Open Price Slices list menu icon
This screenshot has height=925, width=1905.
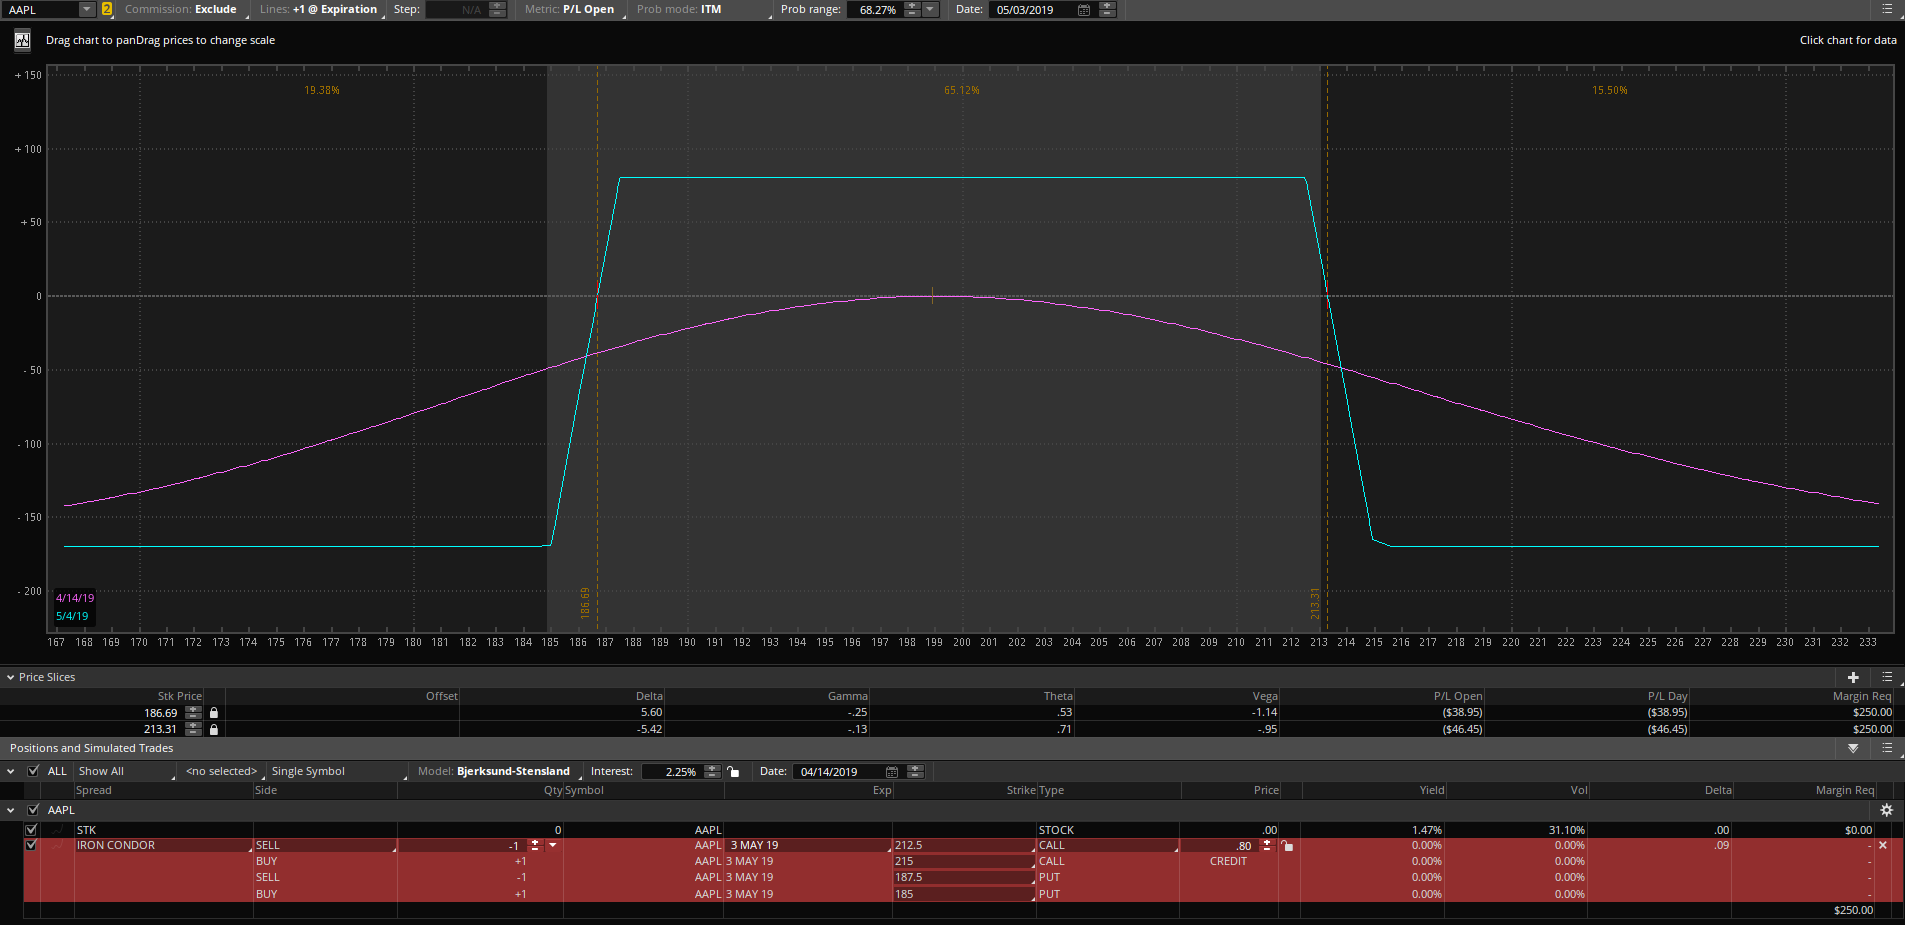tap(1887, 677)
